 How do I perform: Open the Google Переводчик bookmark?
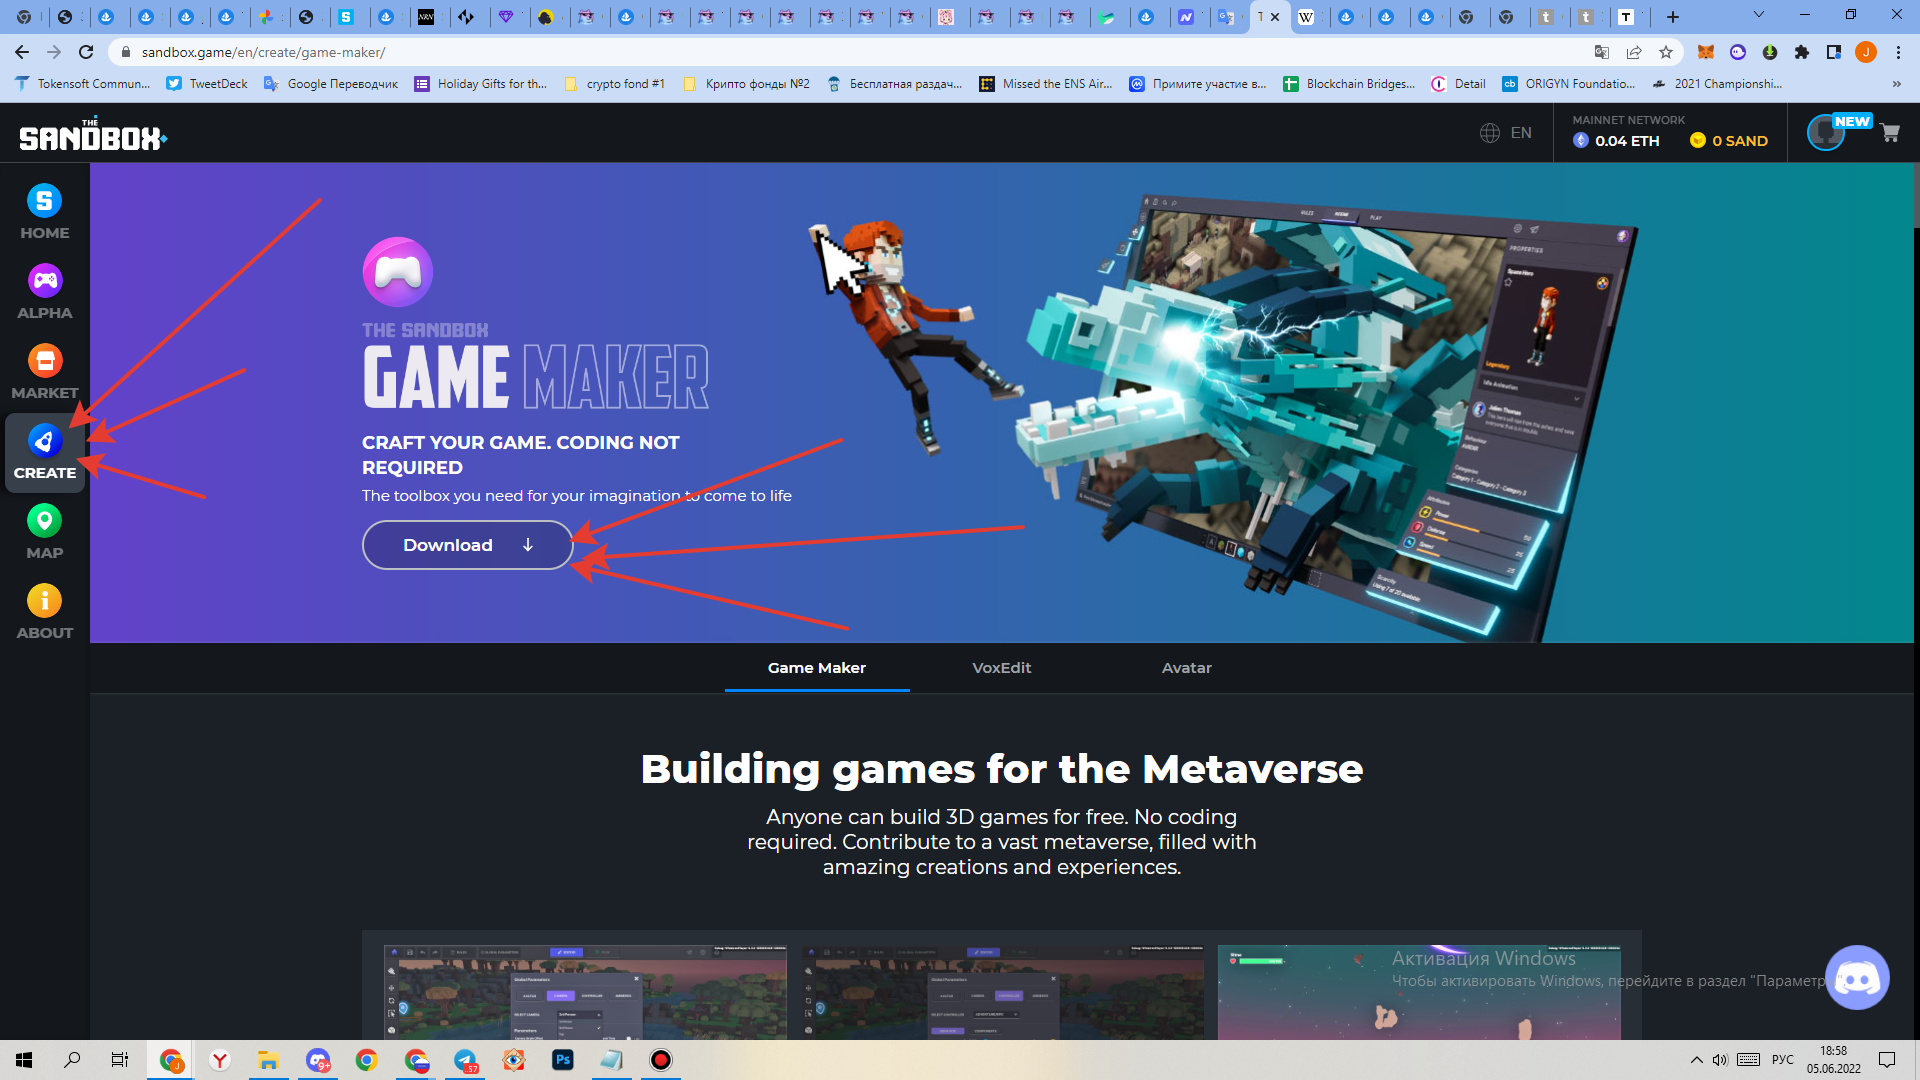point(331,84)
